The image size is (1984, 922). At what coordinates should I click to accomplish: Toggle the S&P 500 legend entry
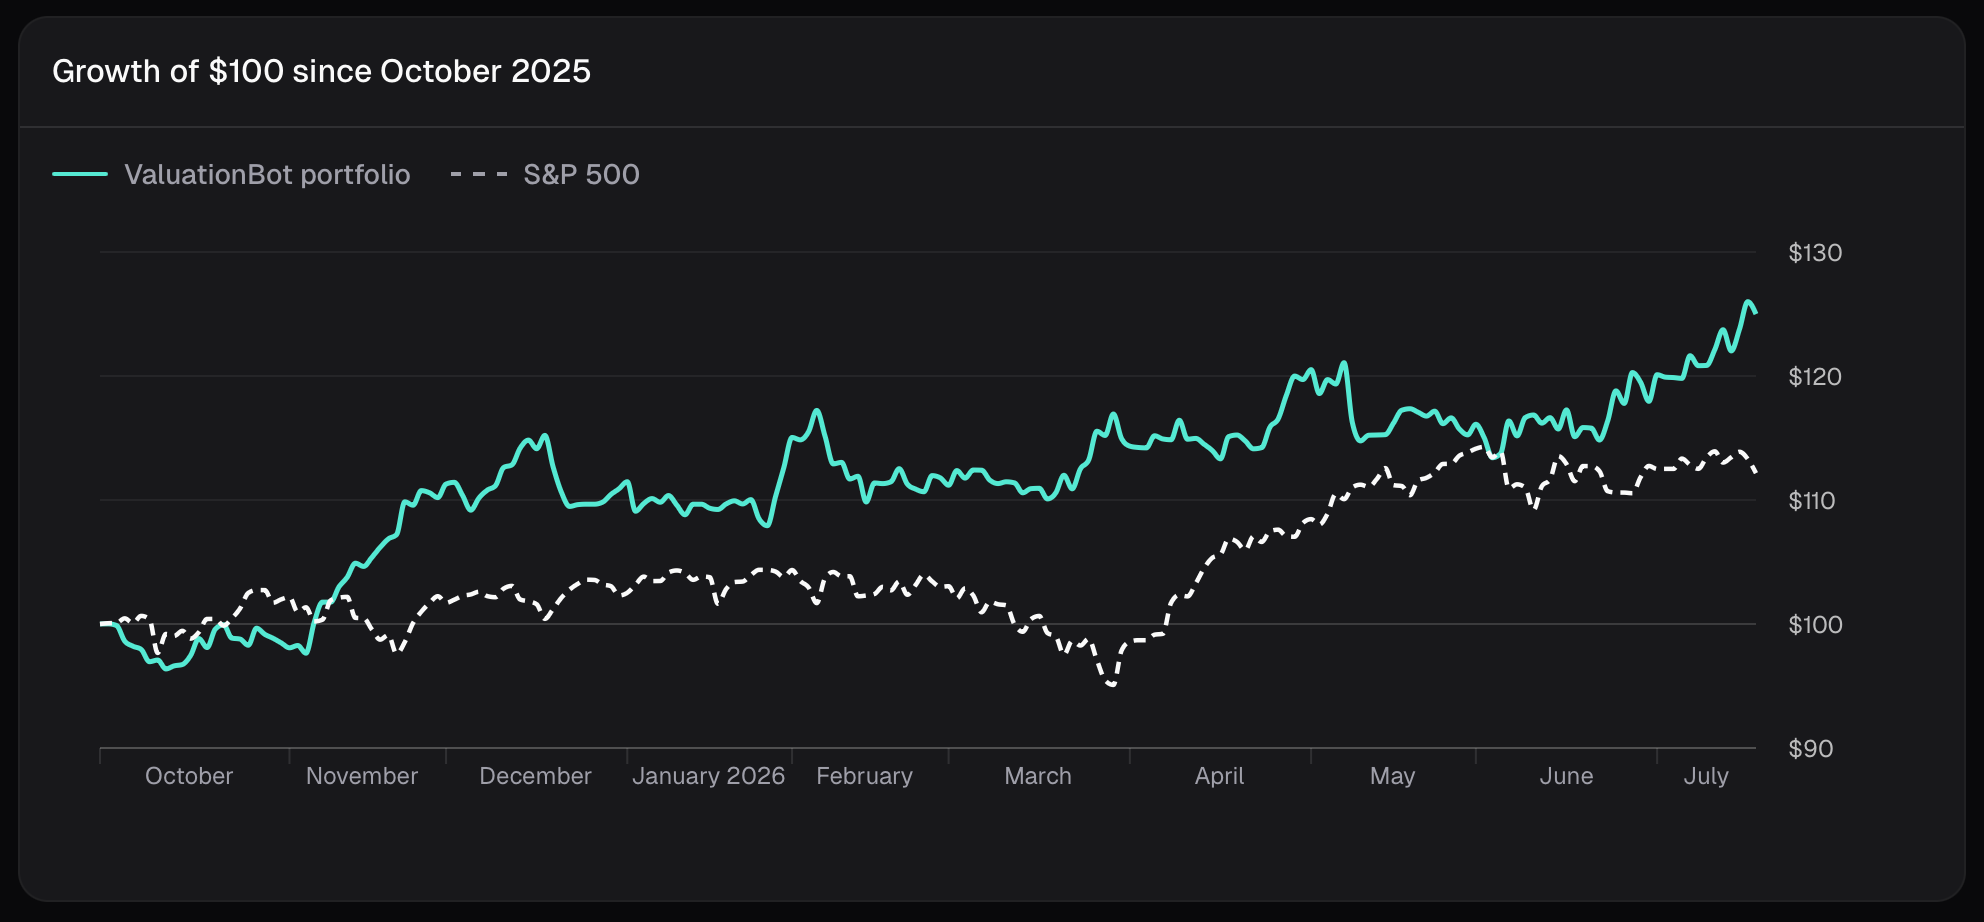point(544,174)
